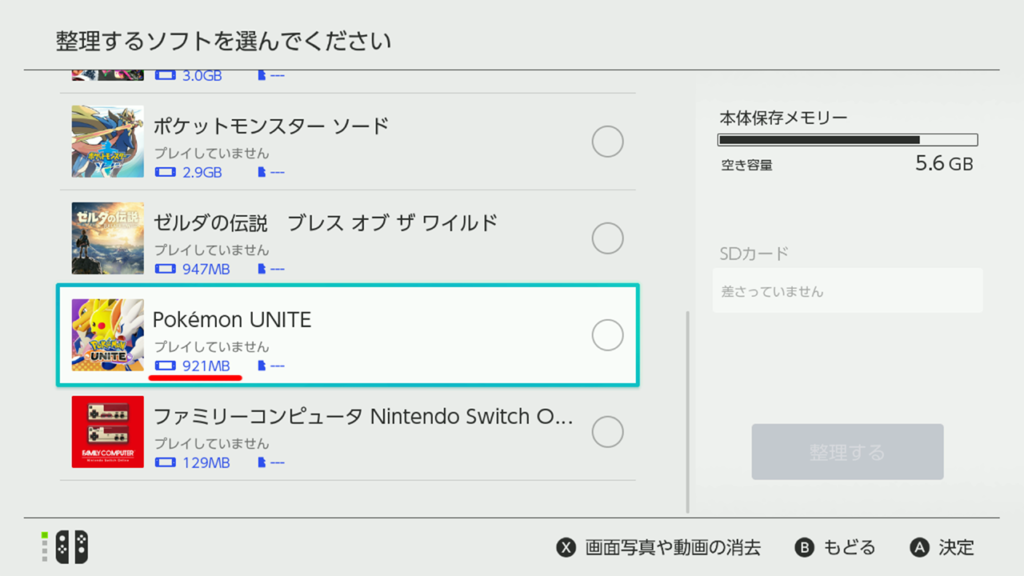Screen dimensions: 1024x576
Task: Click the 本体保存メモリー storage bar
Action: (846, 139)
